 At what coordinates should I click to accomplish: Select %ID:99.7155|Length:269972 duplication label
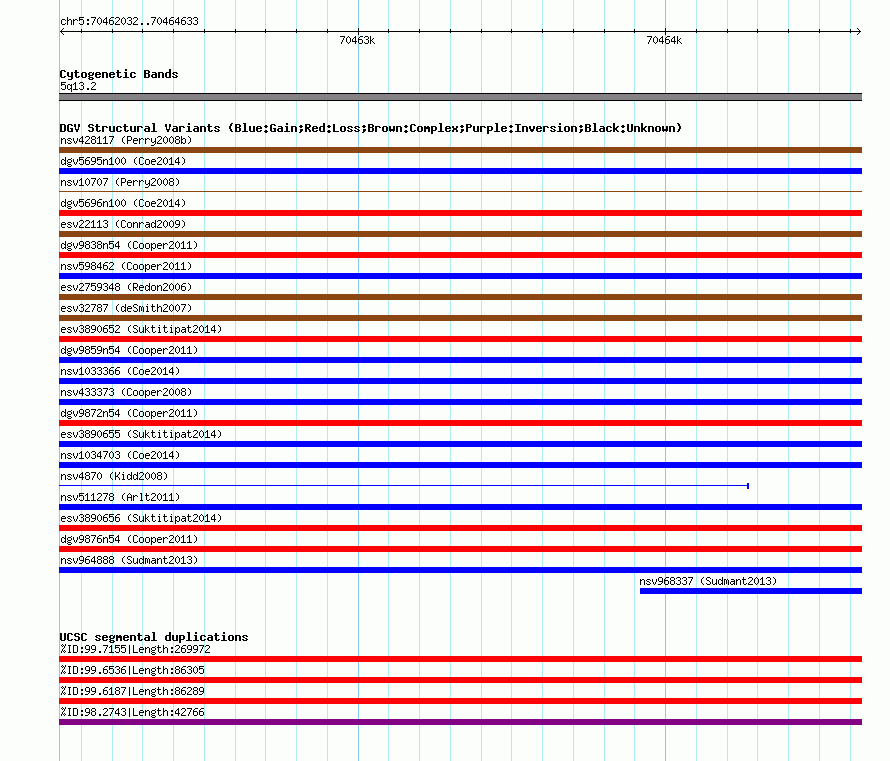click(x=135, y=649)
